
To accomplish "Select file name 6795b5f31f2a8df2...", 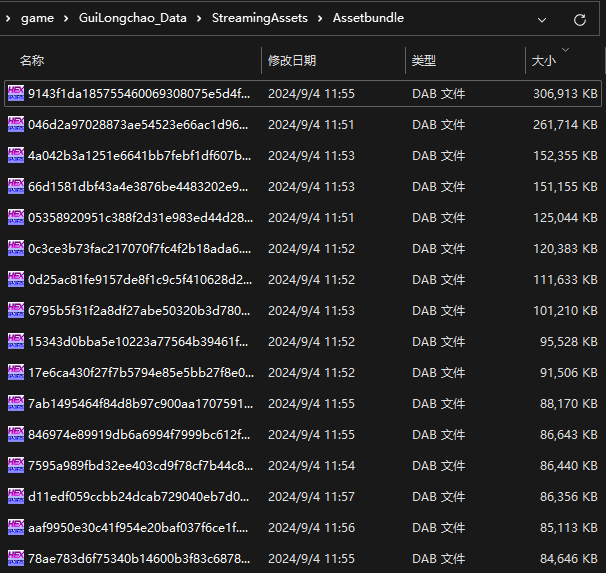I will click(139, 311).
